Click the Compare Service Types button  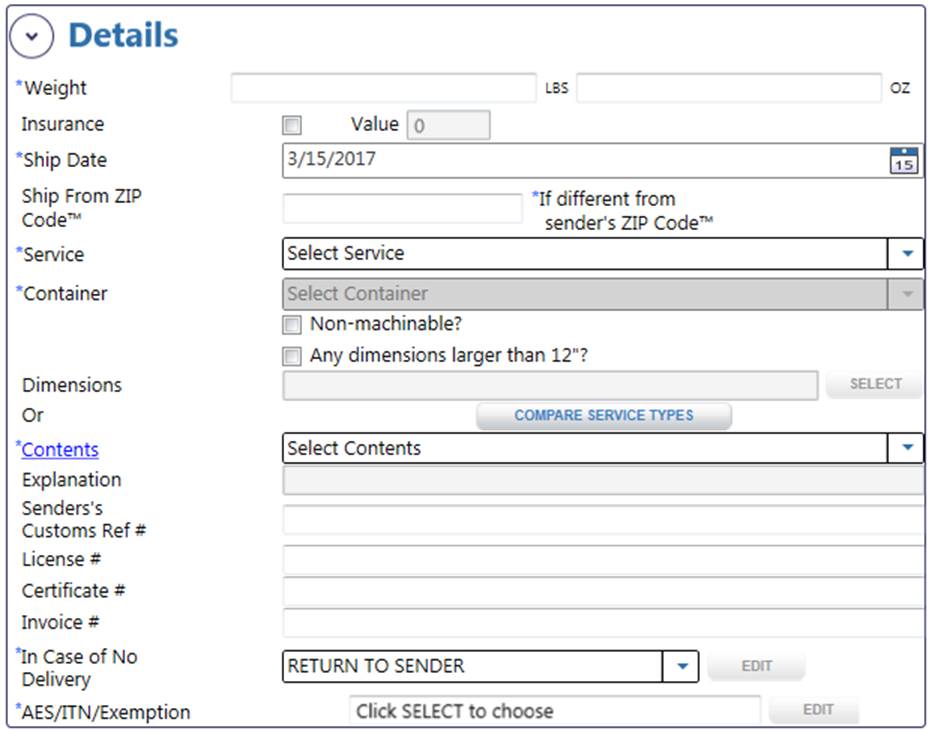(604, 416)
